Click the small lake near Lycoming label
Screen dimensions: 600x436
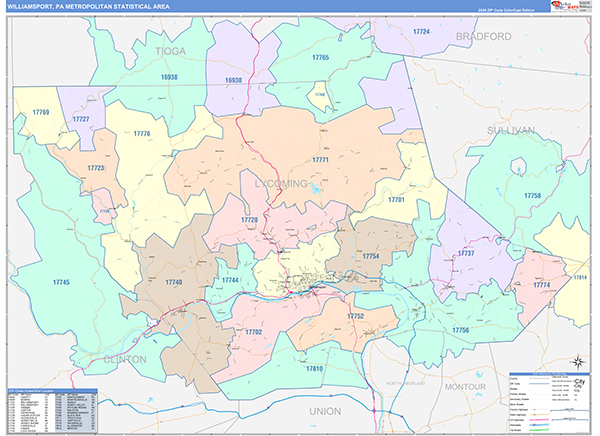coord(316,188)
